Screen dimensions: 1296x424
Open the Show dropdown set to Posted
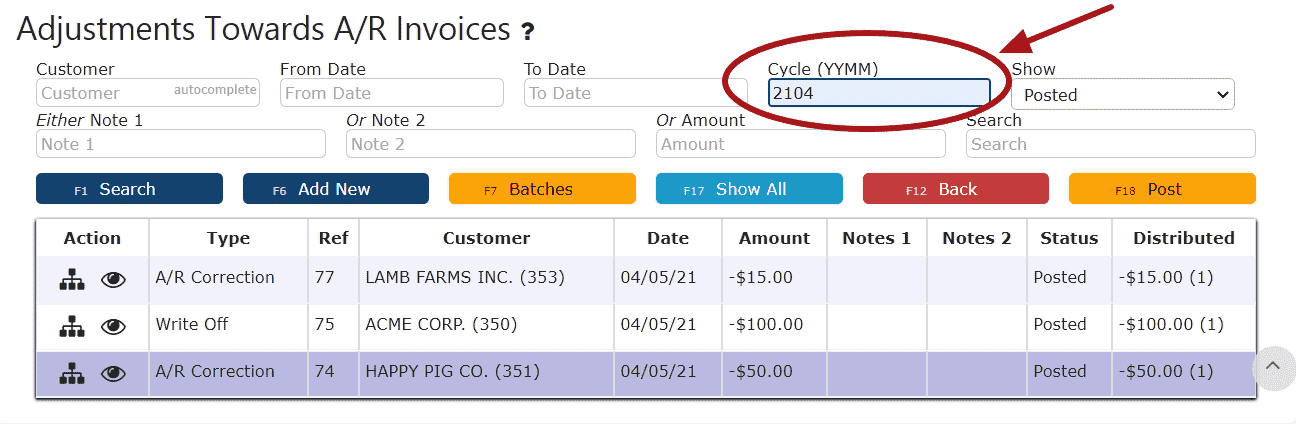pyautogui.click(x=1123, y=95)
